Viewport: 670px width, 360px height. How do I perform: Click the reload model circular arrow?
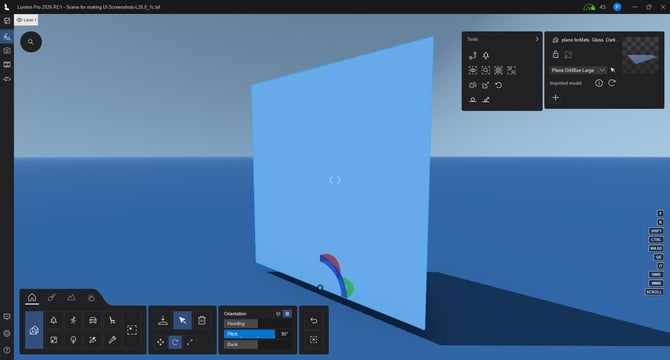[612, 83]
